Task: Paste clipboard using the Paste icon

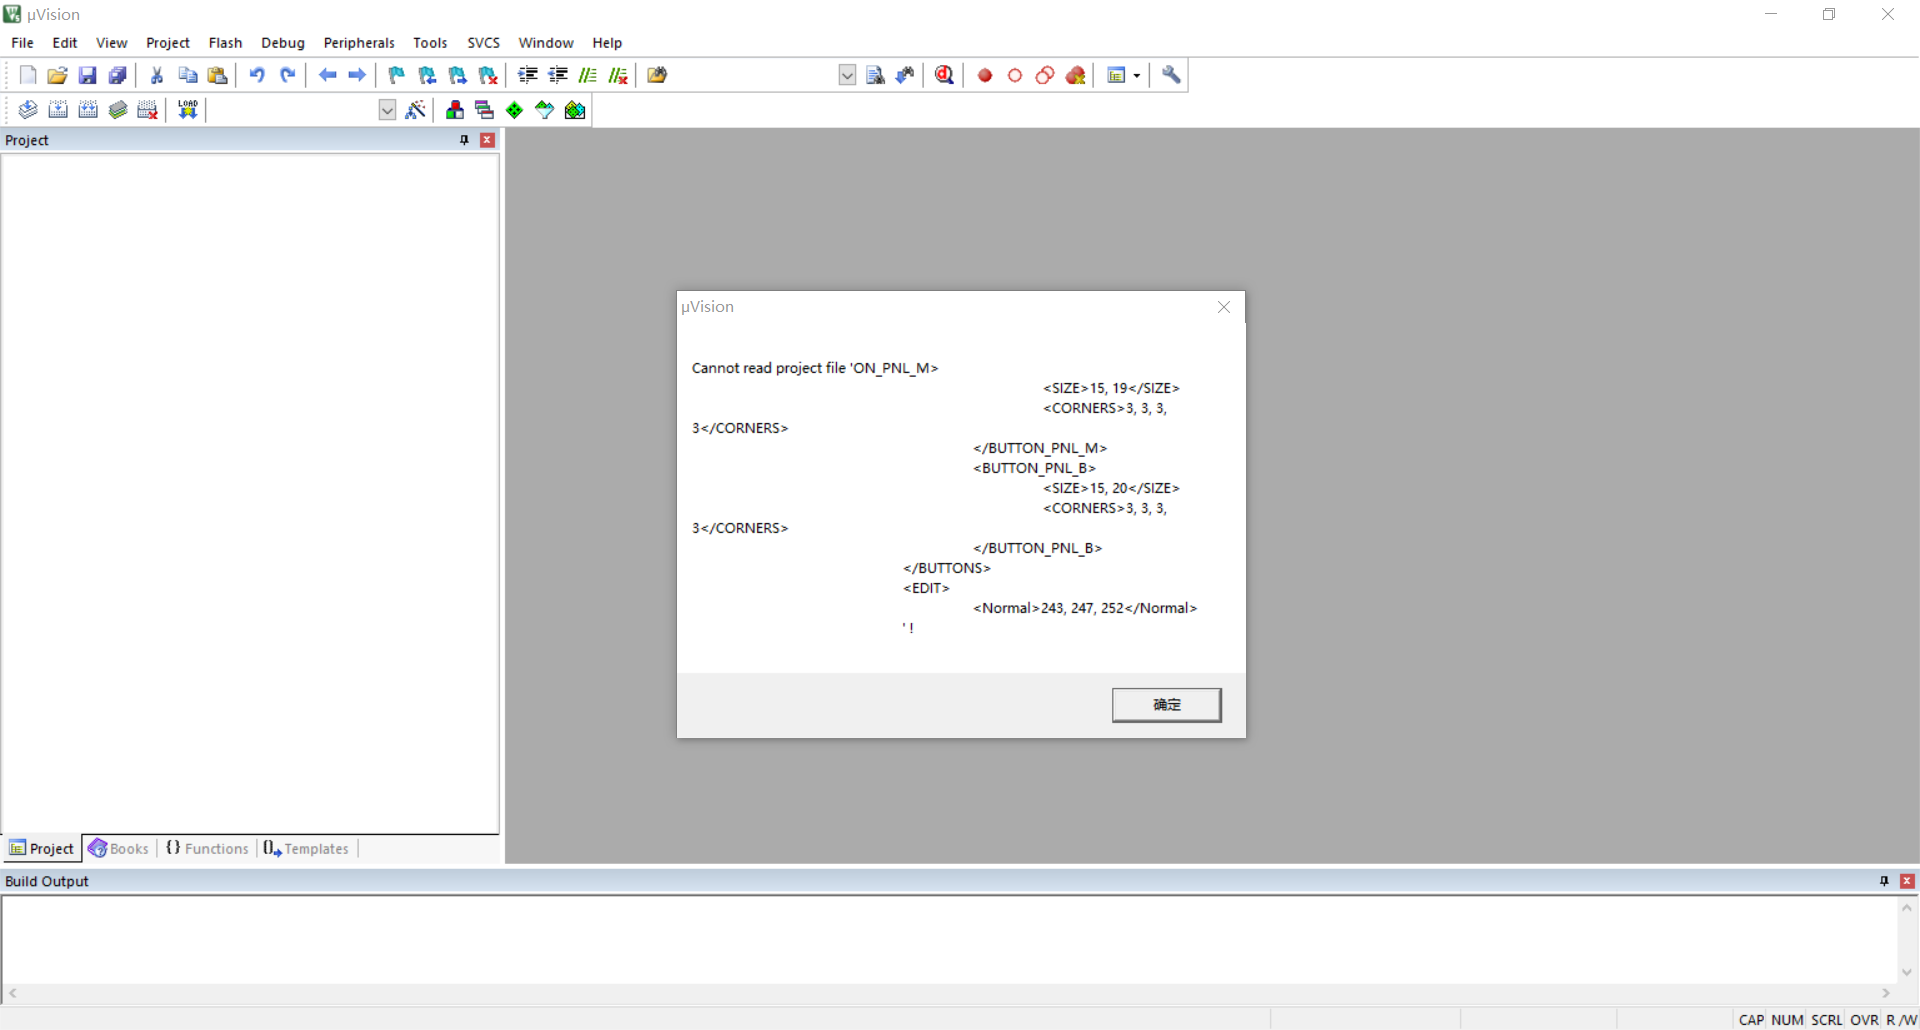Action: click(x=217, y=75)
